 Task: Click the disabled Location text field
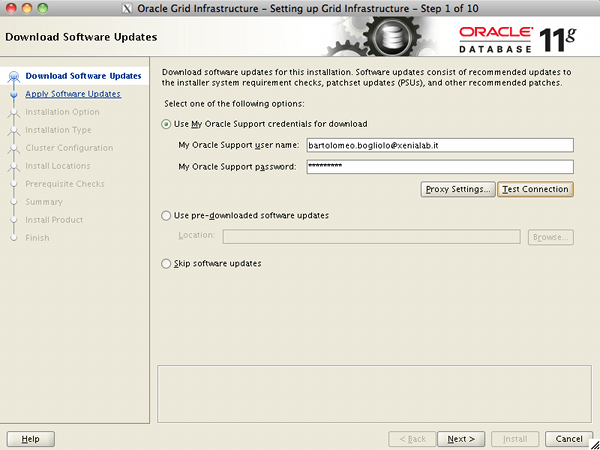click(372, 237)
